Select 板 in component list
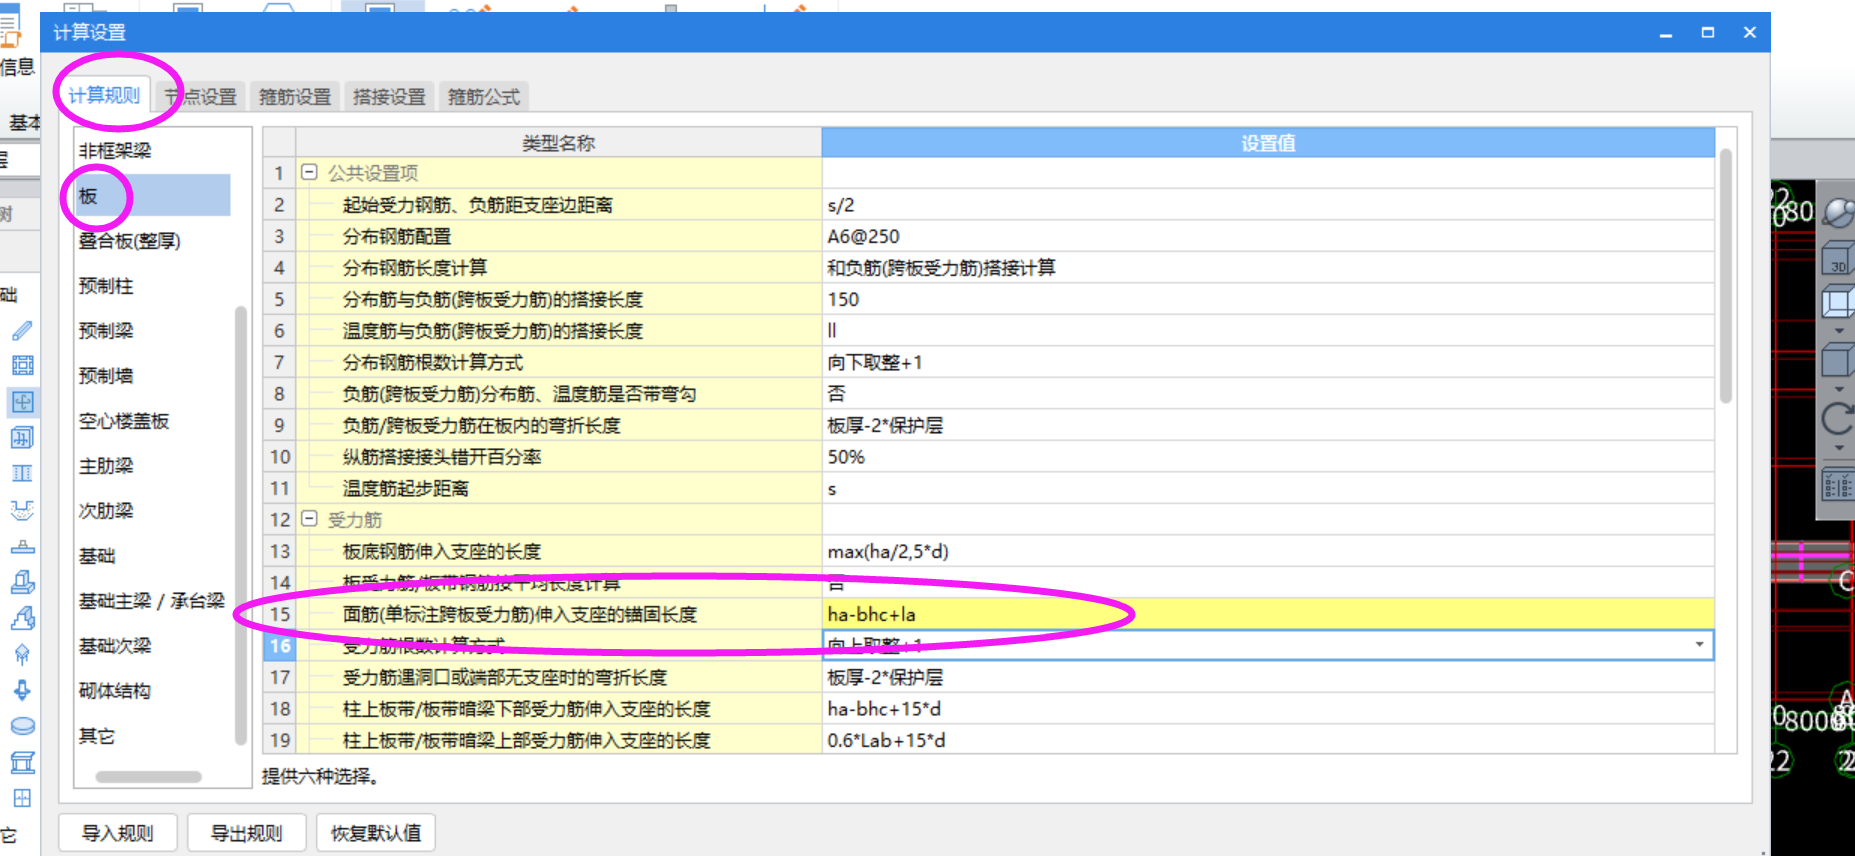1855x856 pixels. (153, 195)
